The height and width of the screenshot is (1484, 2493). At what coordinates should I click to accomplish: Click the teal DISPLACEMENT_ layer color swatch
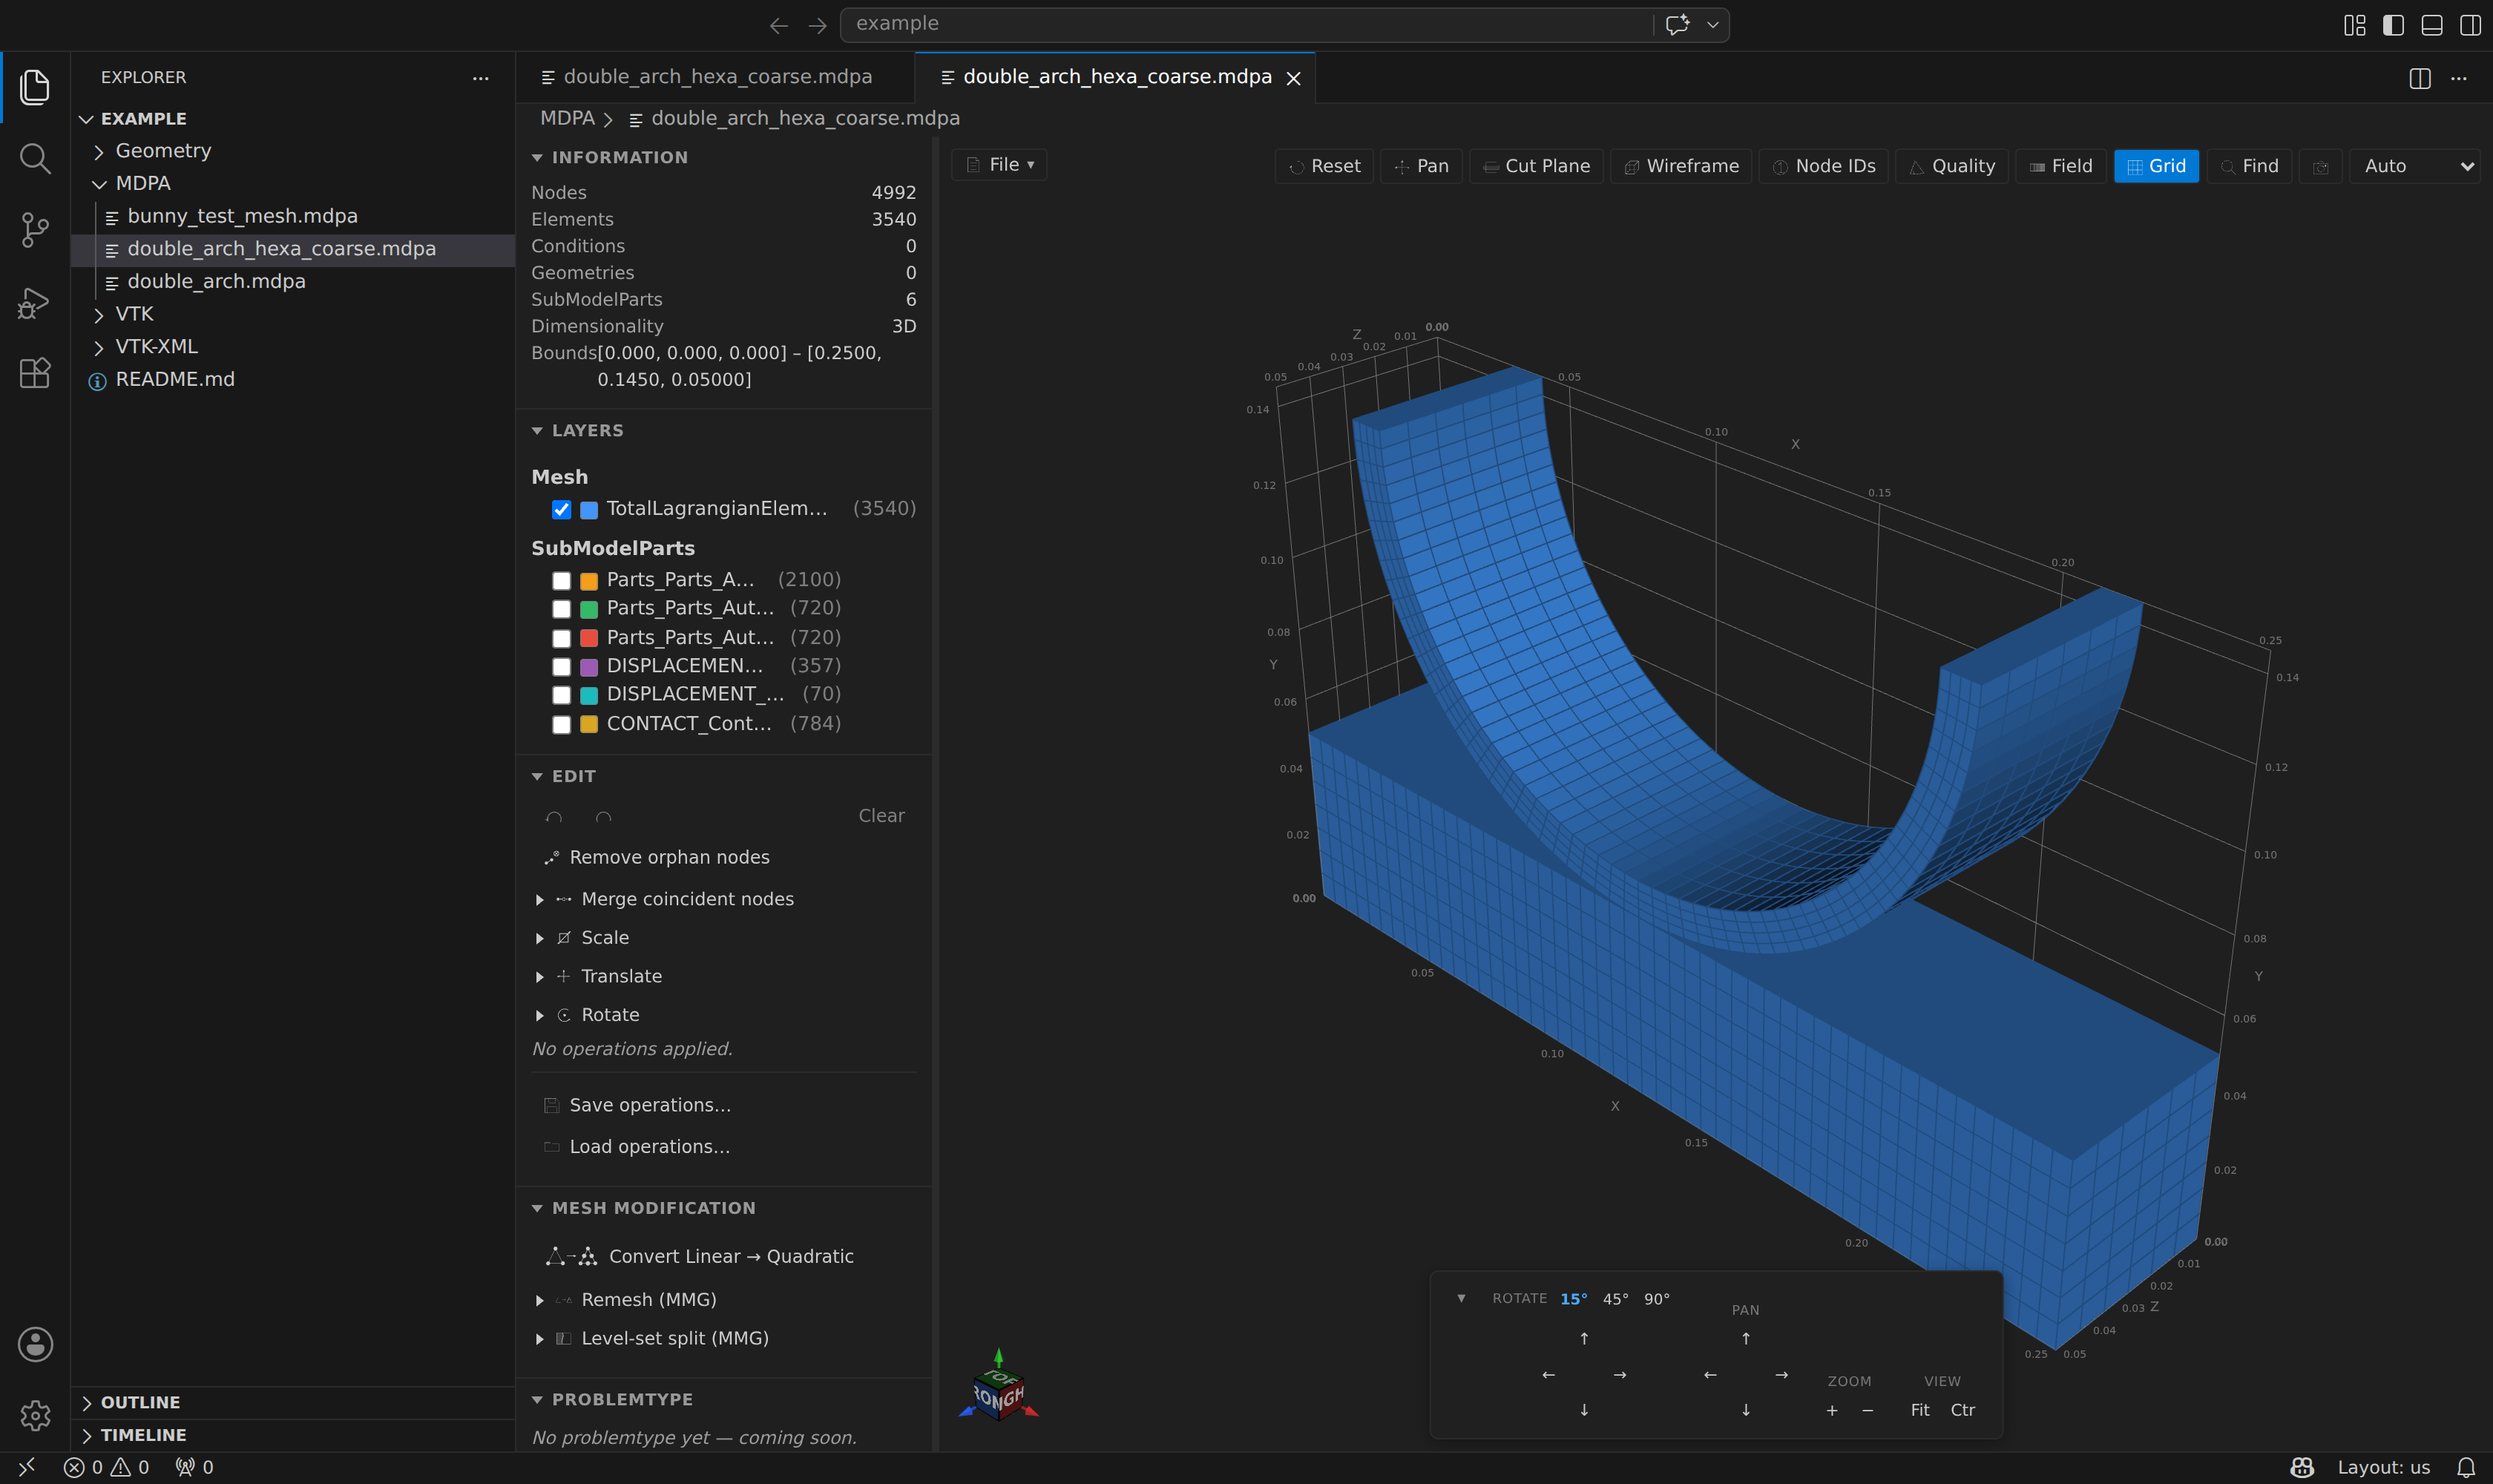(x=589, y=695)
